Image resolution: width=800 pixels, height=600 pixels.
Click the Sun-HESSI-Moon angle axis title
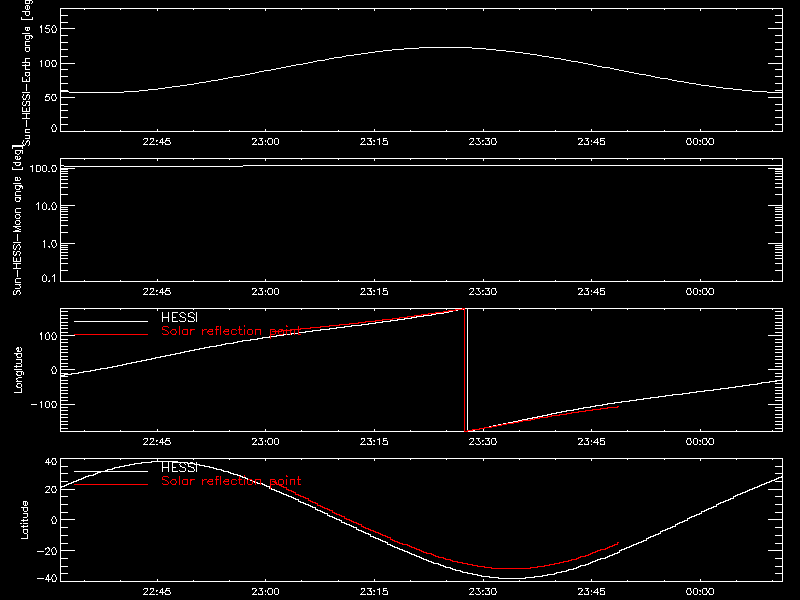pyautogui.click(x=17, y=220)
